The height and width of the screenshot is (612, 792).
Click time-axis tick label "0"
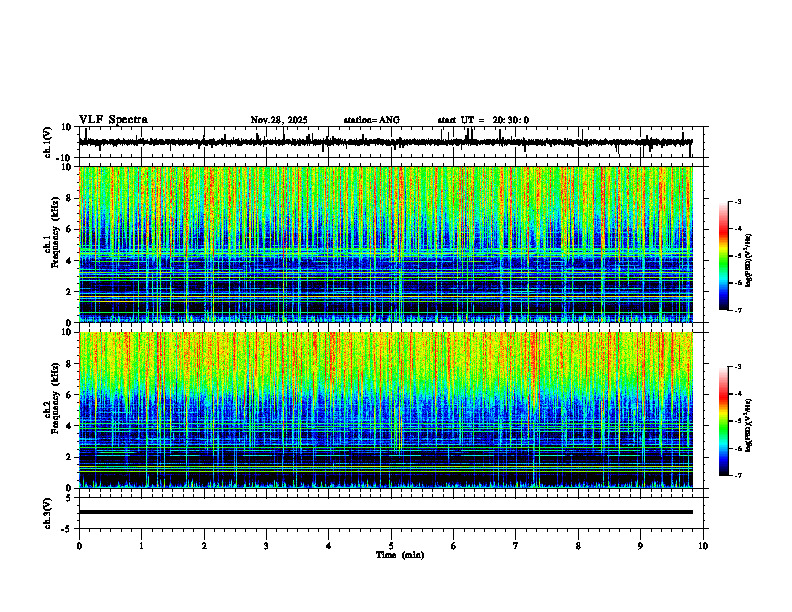(79, 546)
